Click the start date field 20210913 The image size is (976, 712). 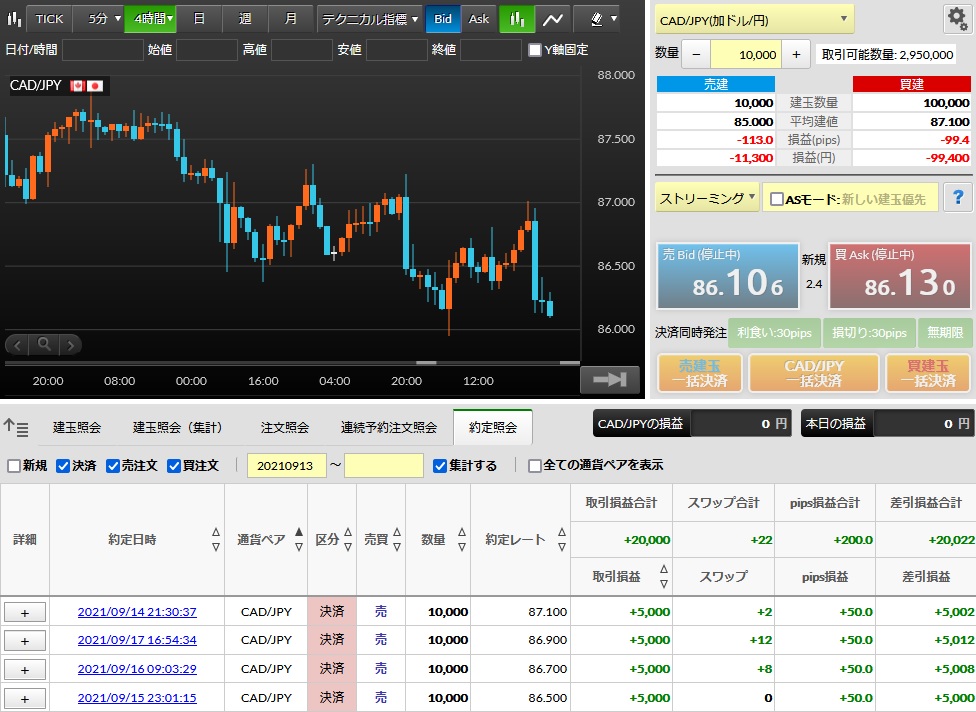point(286,466)
